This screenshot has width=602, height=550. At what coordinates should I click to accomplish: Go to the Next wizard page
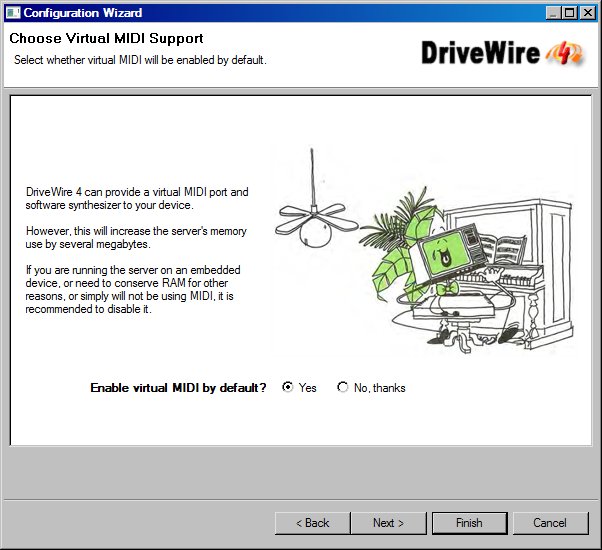pos(389,523)
